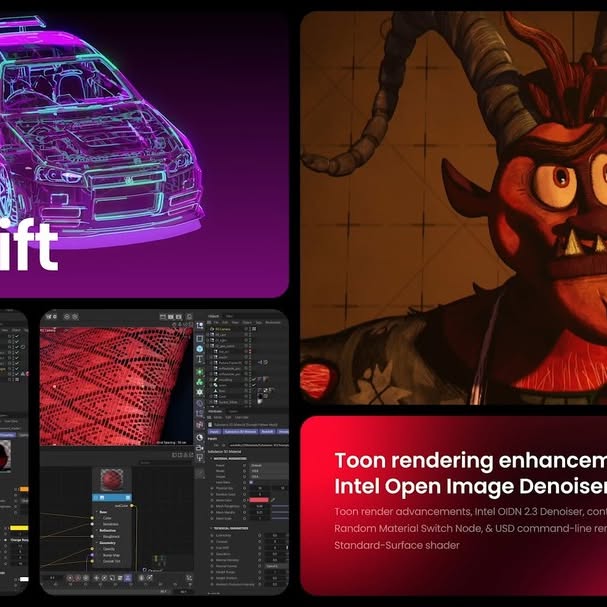Click the camera icon in the vertical toolbar

click(x=200, y=448)
